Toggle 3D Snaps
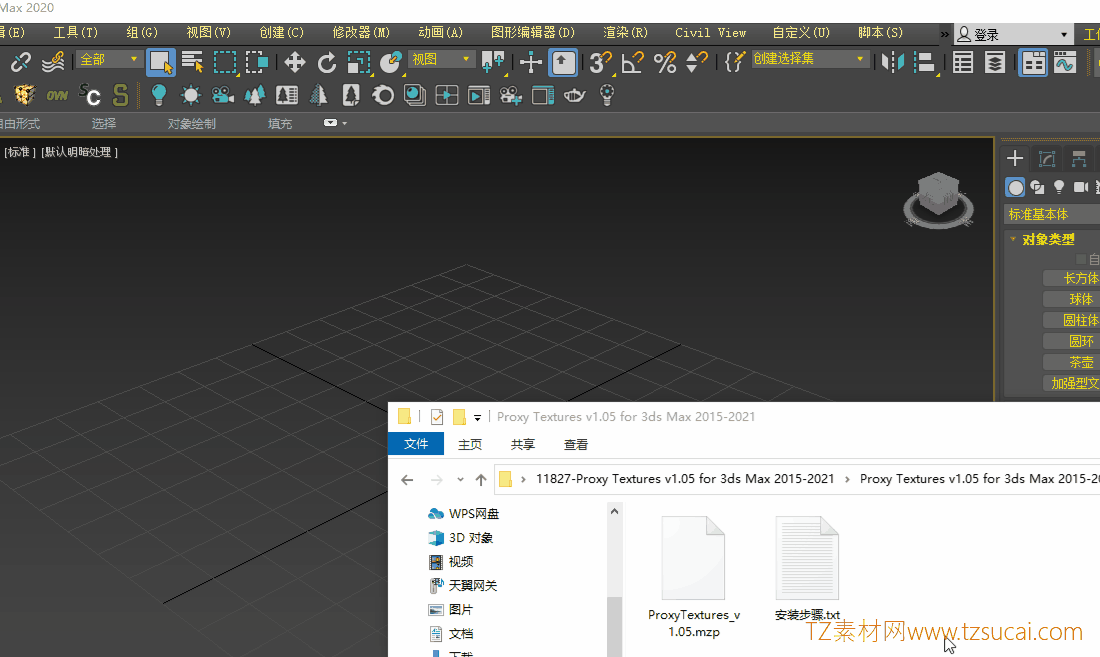Screen dimensions: 1100x657 600,62
